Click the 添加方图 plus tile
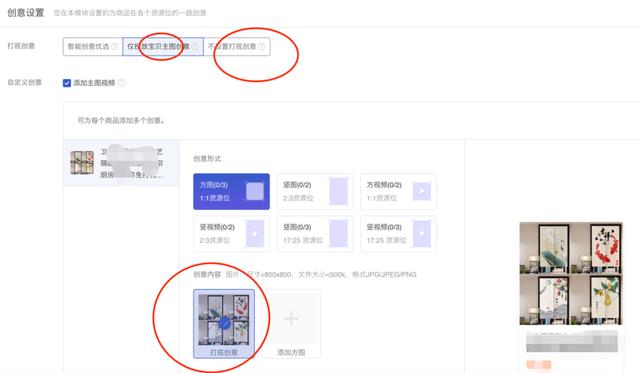Image resolution: width=640 pixels, height=373 pixels. point(291,324)
